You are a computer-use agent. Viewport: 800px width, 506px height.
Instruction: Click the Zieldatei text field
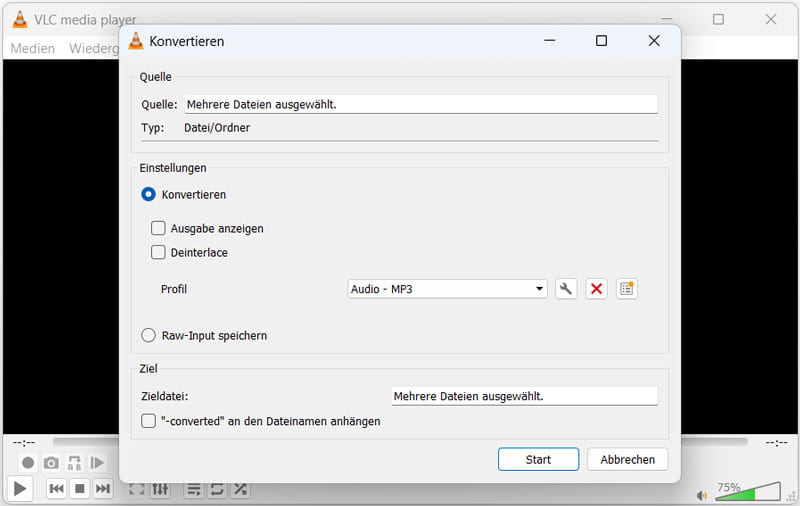[524, 396]
